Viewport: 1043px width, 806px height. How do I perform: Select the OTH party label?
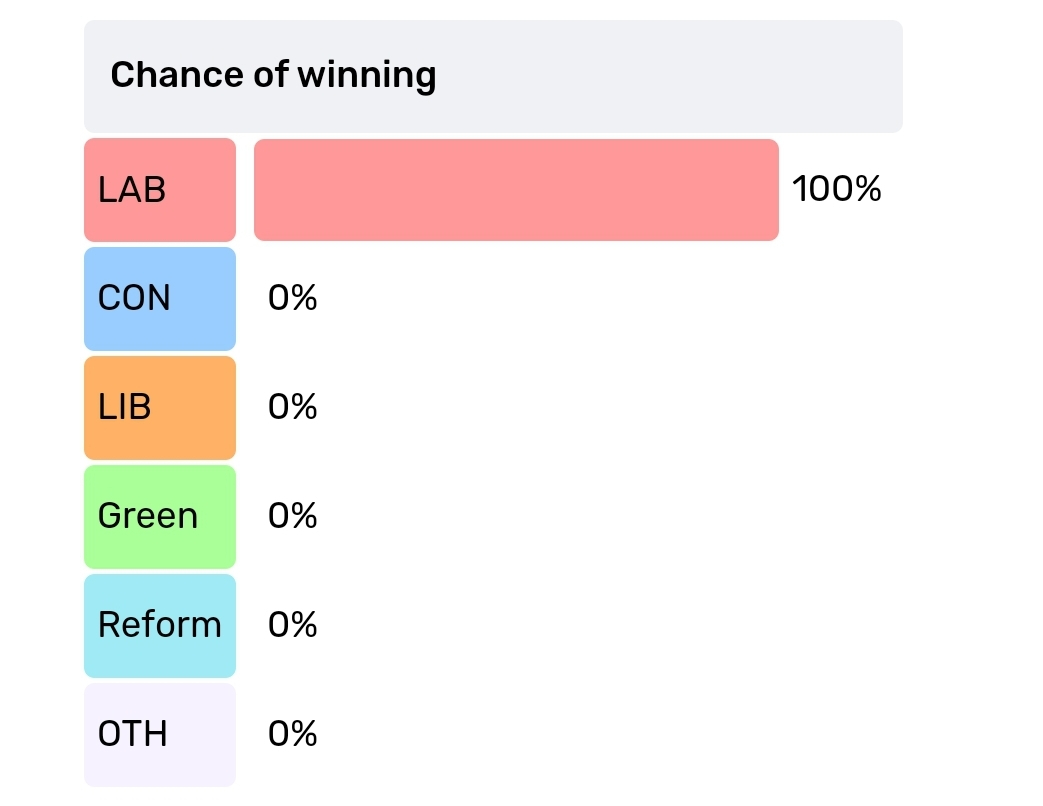coord(160,735)
